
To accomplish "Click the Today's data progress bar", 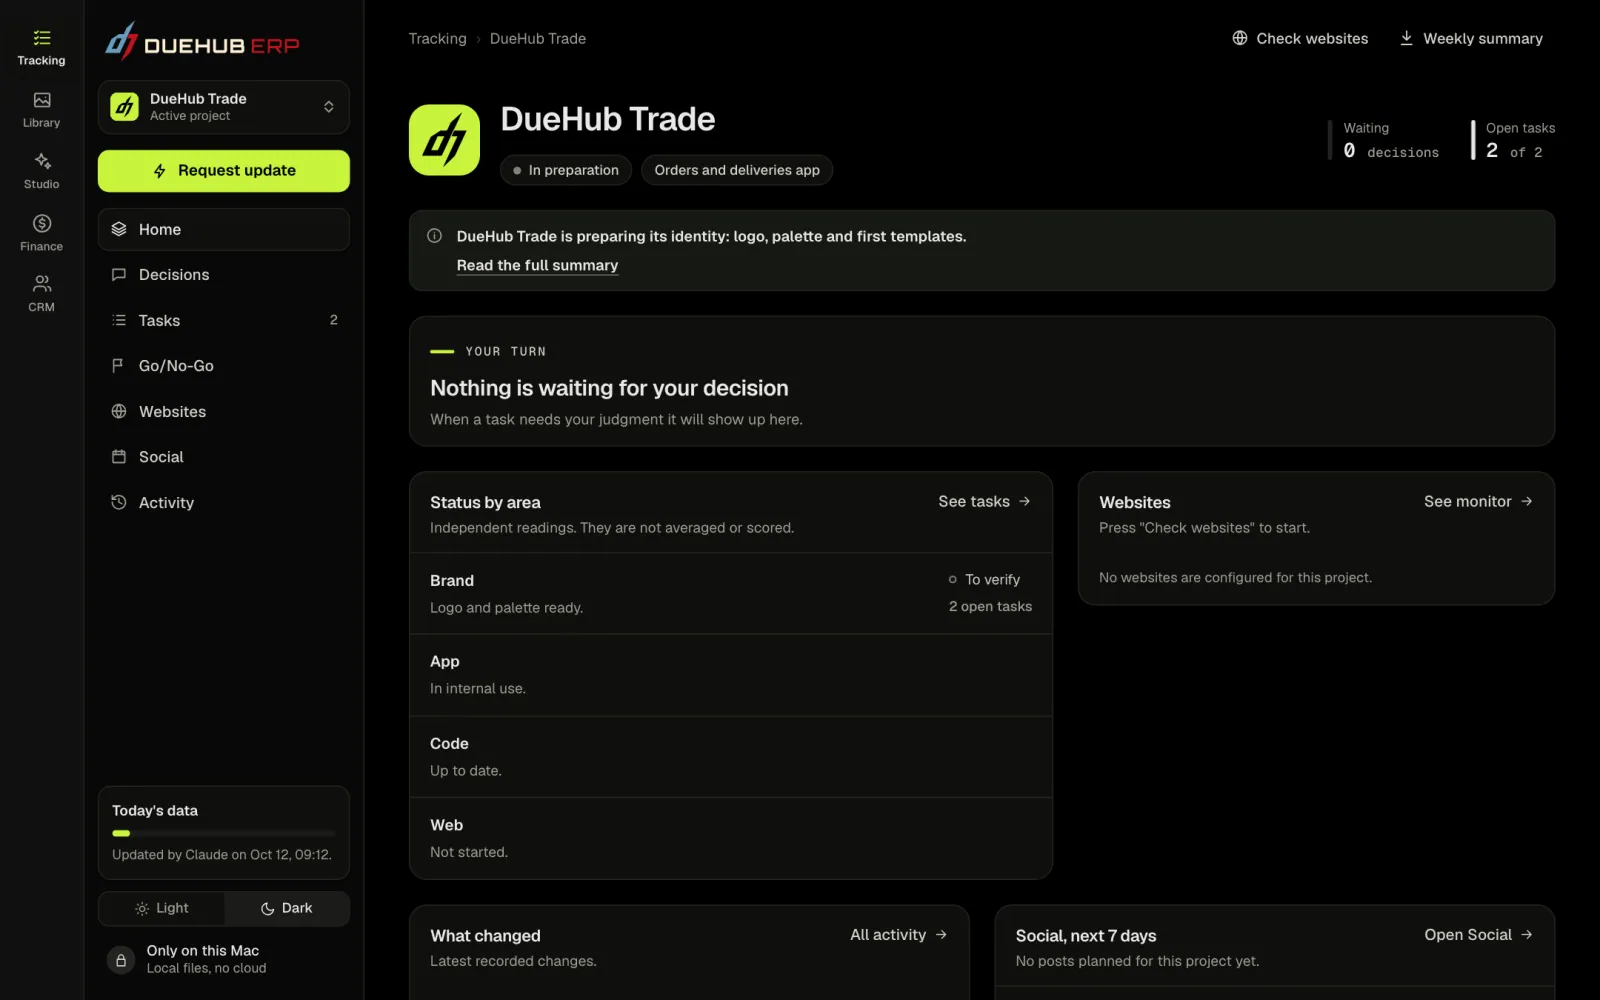I will point(224,833).
